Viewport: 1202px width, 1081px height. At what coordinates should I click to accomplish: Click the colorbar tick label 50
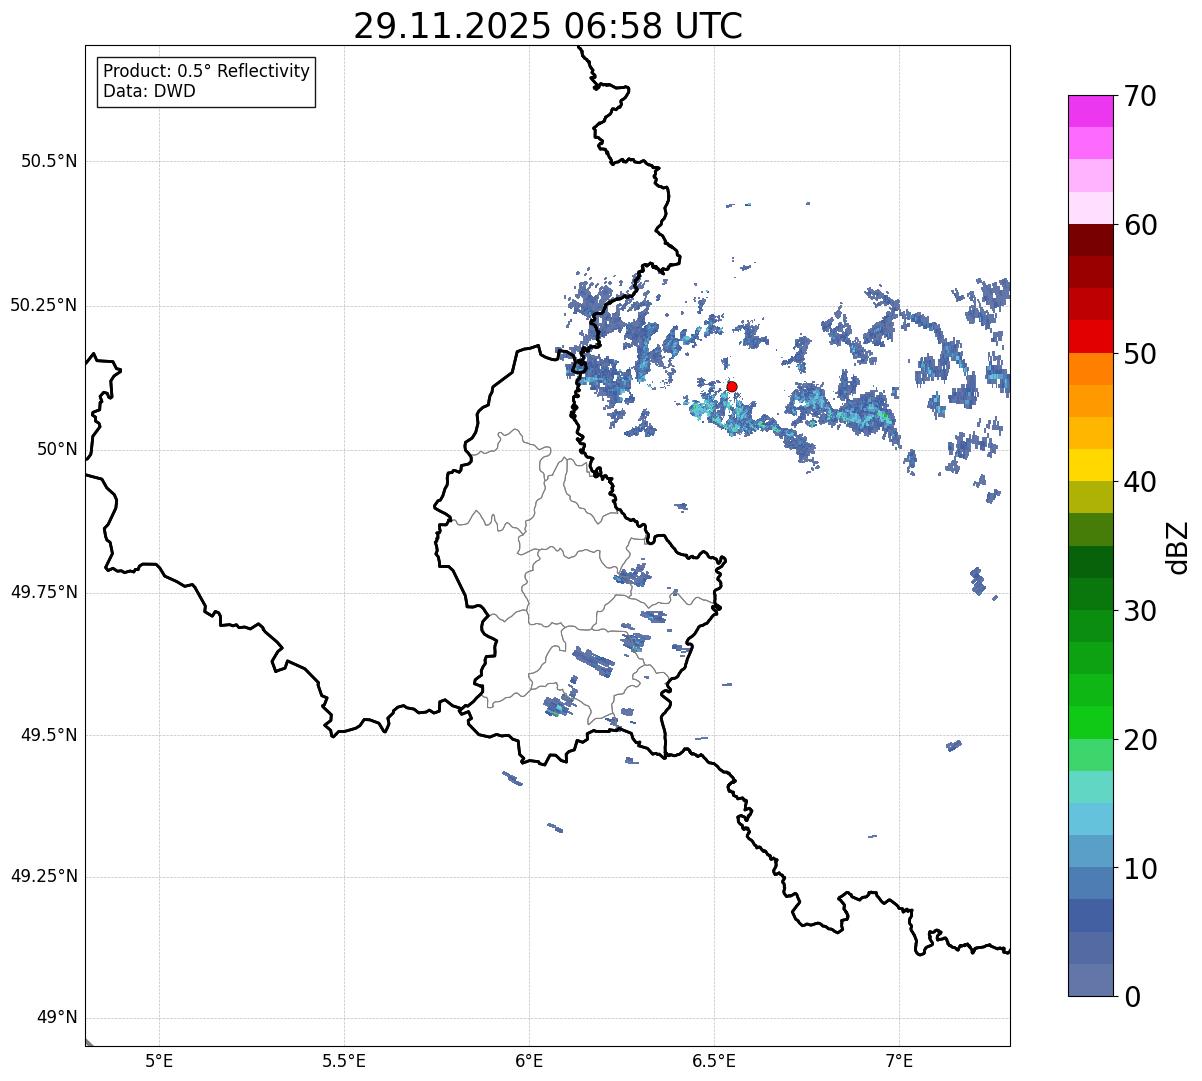[x=1140, y=354]
